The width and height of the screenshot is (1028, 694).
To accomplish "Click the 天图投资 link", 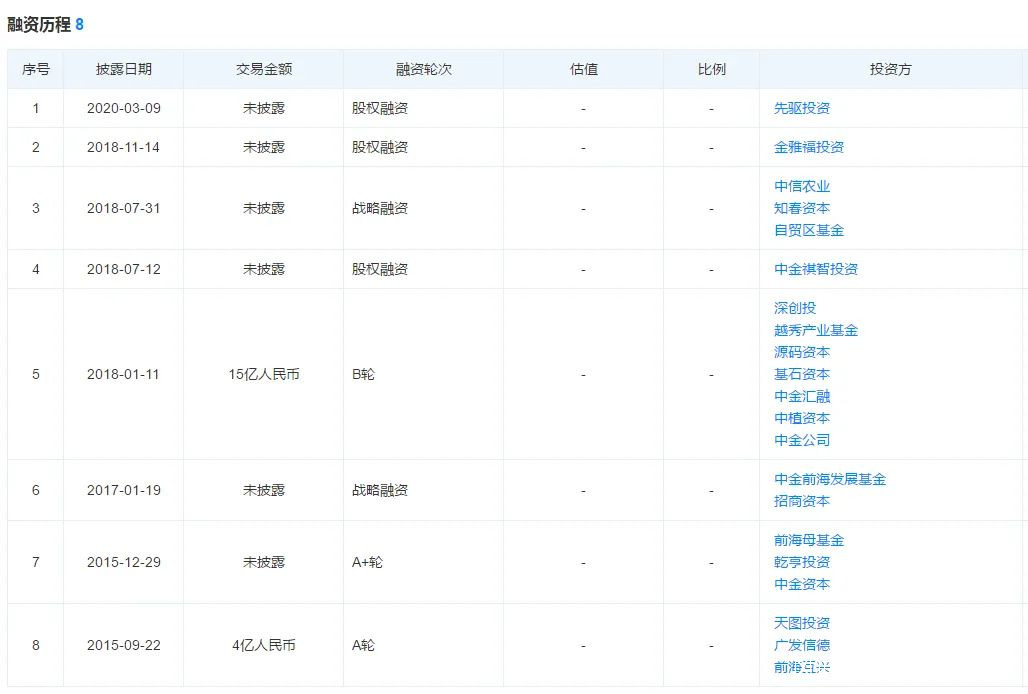I will pyautogui.click(x=802, y=623).
